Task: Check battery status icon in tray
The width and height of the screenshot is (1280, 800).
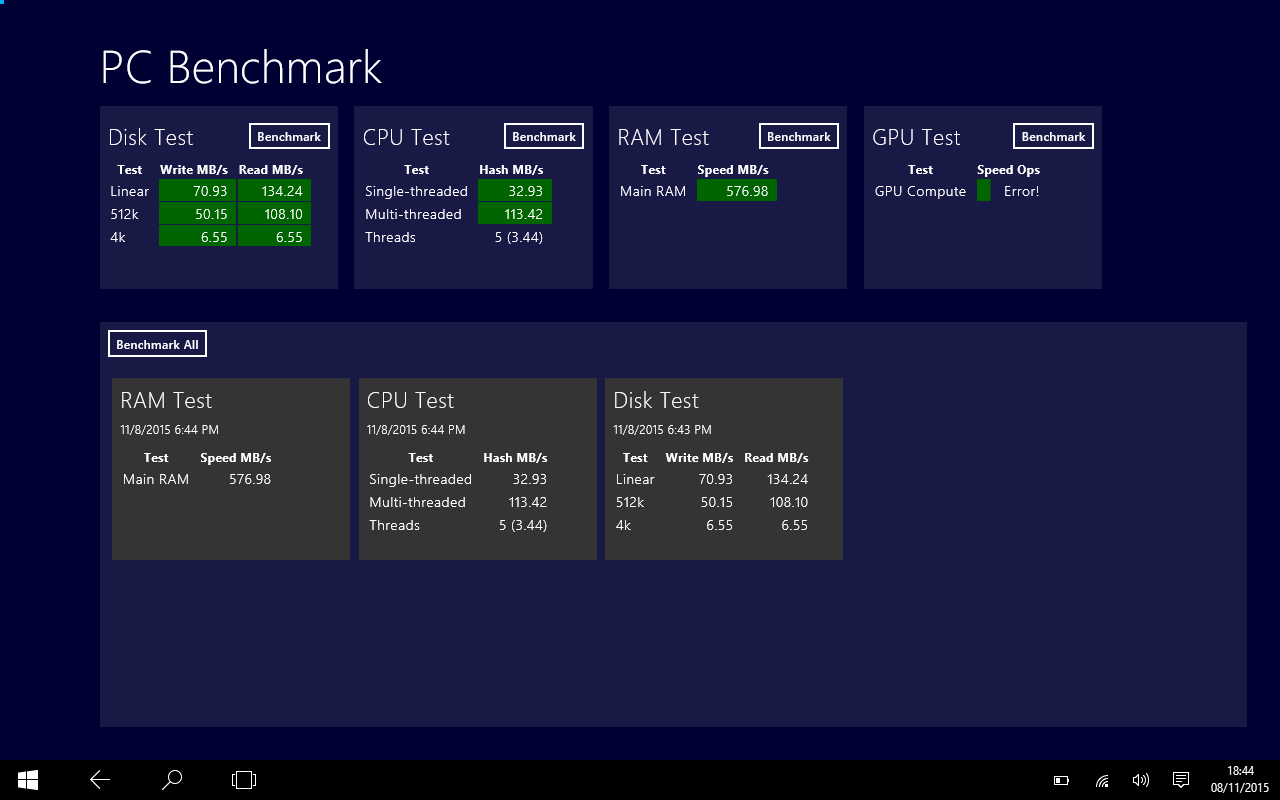Action: (x=1062, y=780)
